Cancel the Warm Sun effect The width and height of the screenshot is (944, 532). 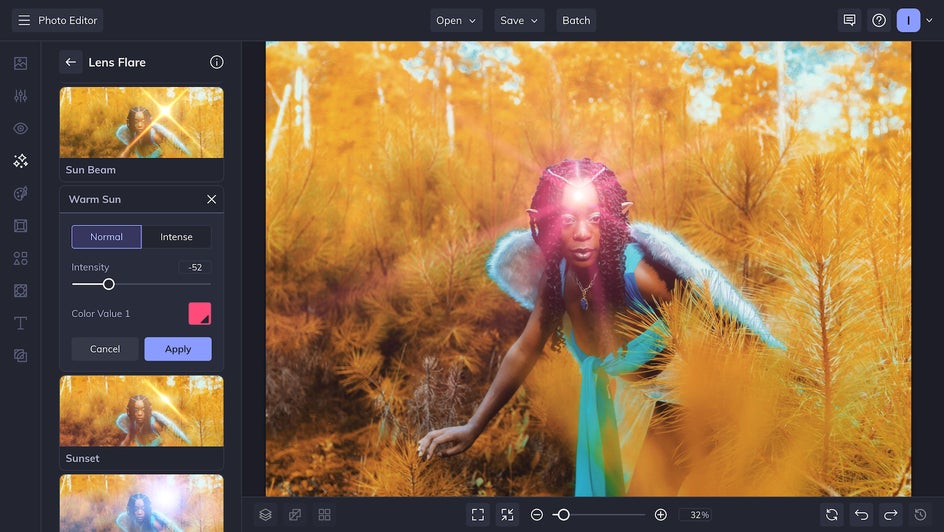[x=105, y=349]
